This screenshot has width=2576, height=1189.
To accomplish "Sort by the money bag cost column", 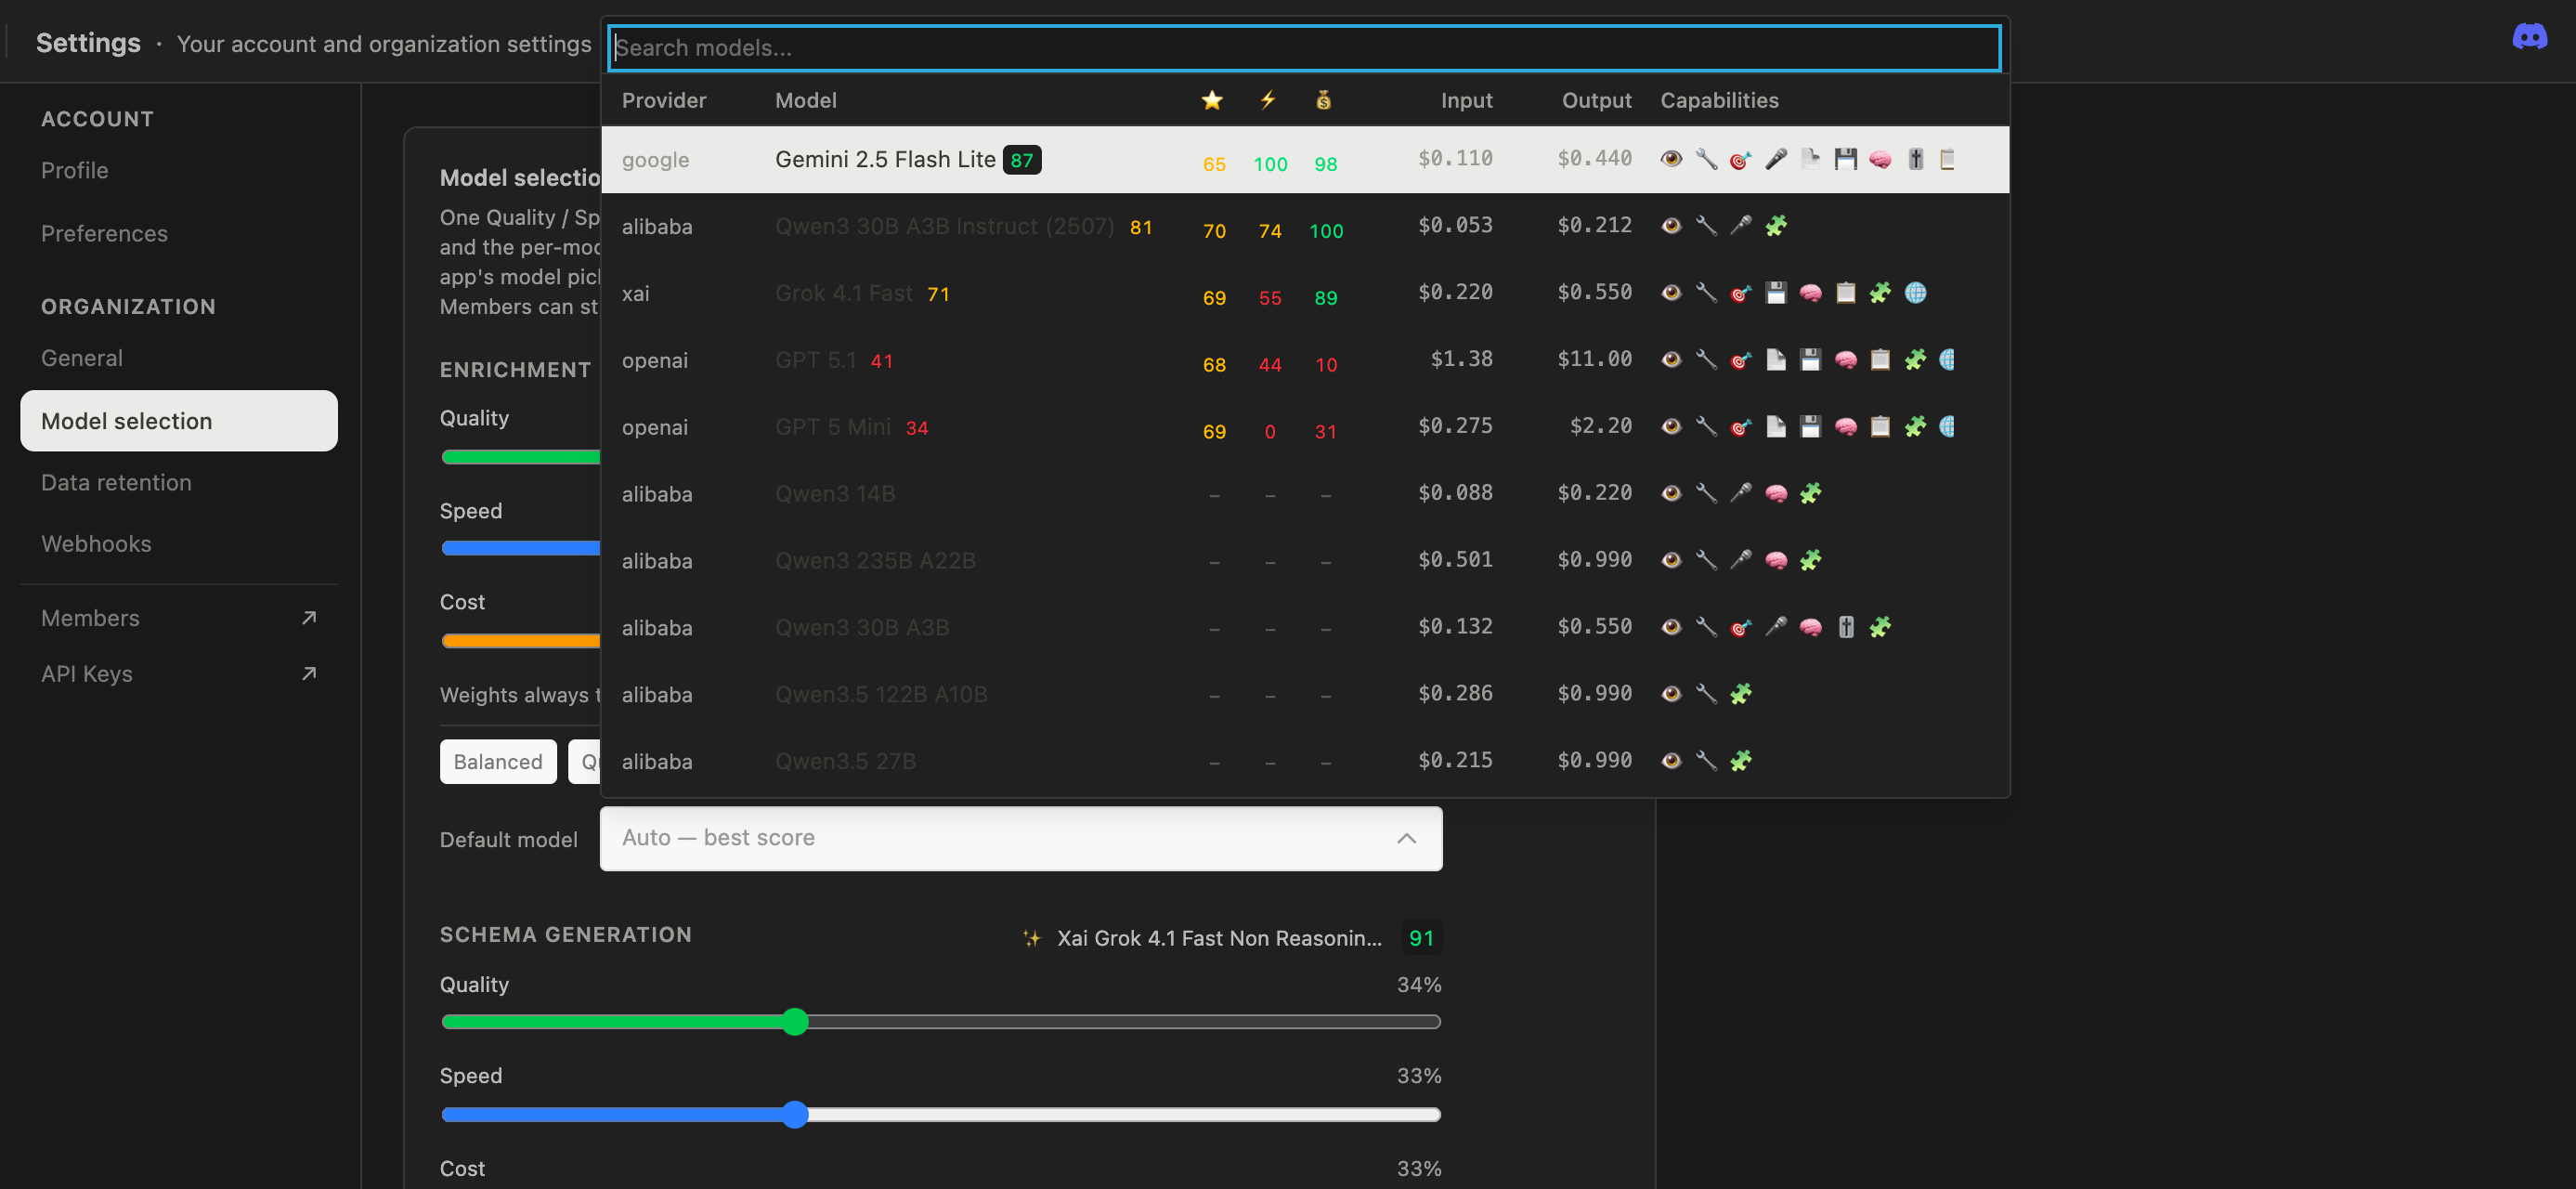I will 1323,100.
